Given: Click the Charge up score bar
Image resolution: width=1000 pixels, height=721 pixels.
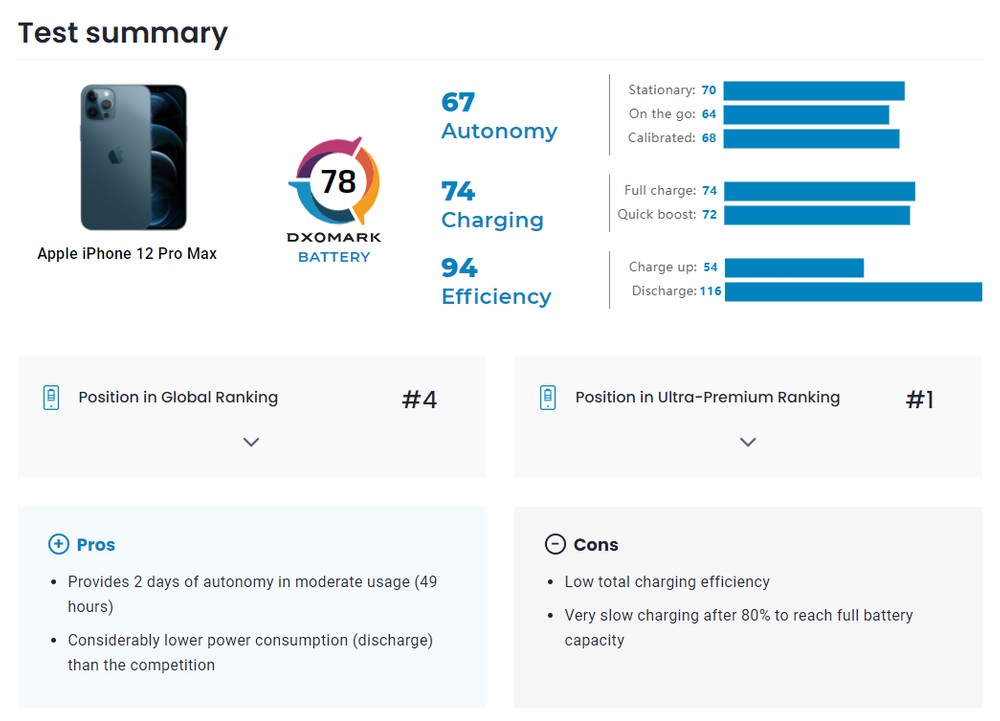Looking at the screenshot, I should tap(792, 268).
